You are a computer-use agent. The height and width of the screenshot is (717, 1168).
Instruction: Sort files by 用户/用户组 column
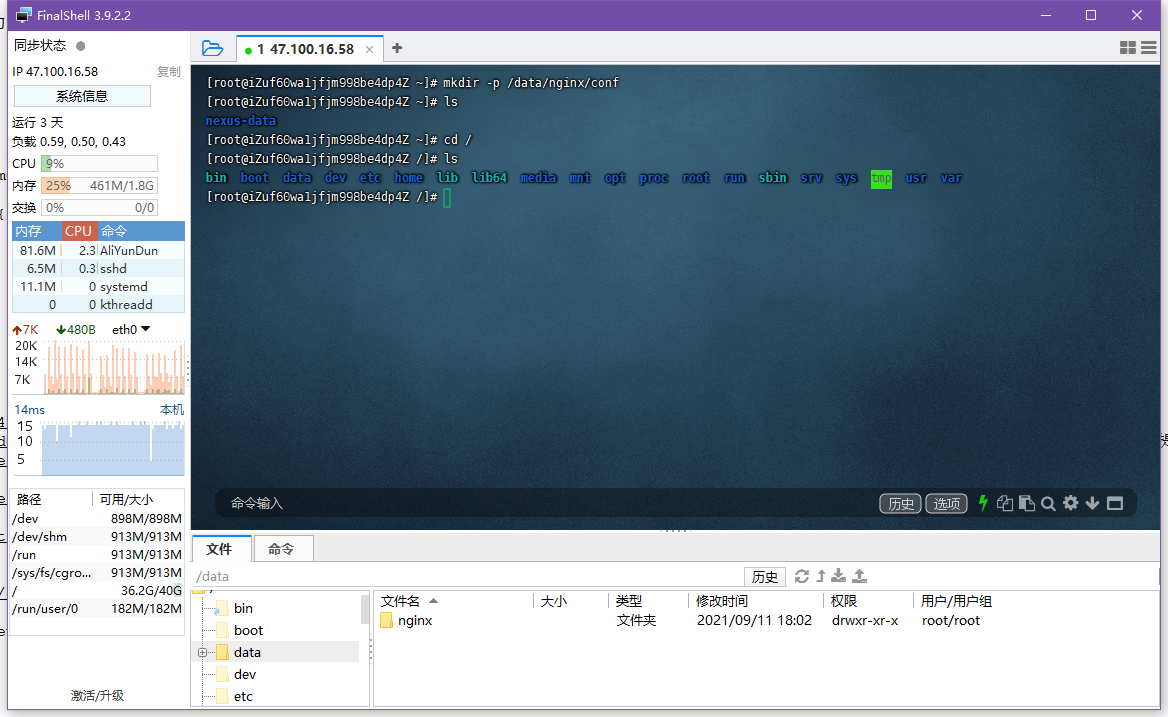click(x=956, y=601)
